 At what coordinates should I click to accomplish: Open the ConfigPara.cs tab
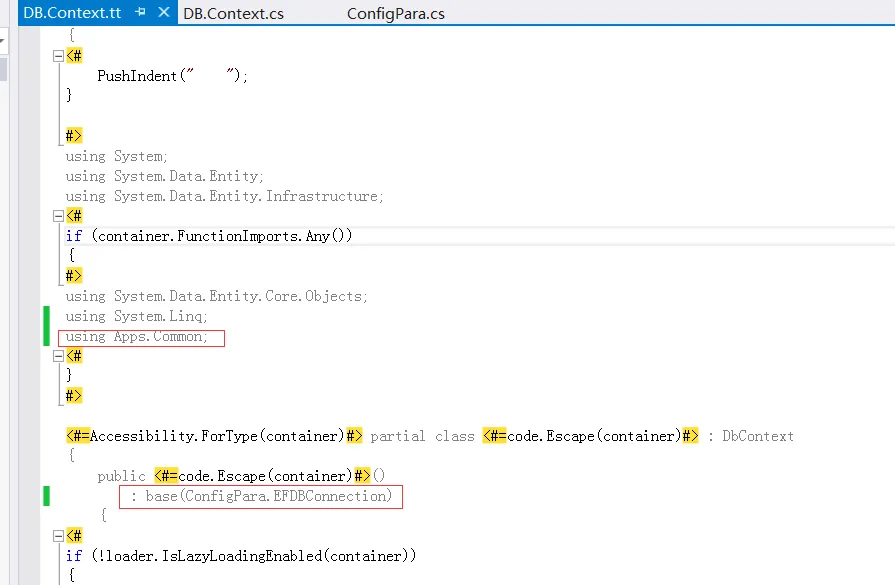click(x=396, y=14)
